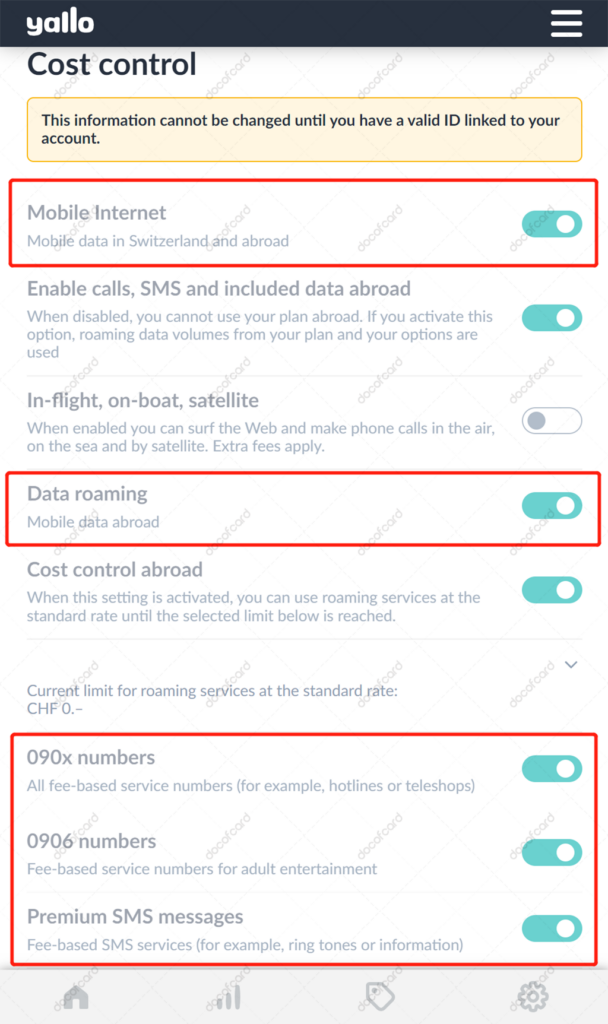Disable calls, SMS and data abroad
The image size is (608, 1024).
(551, 318)
